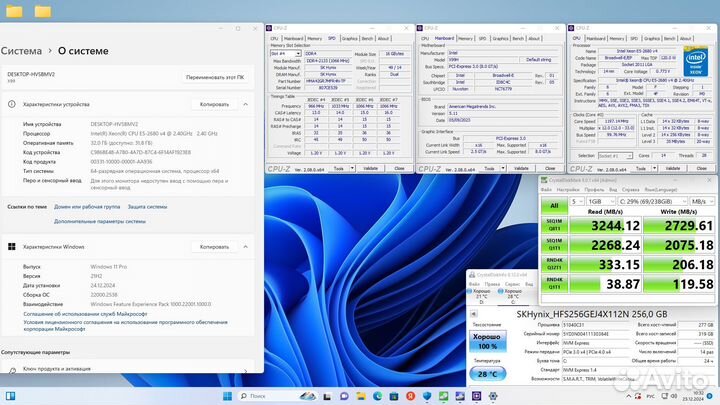720x405 pixels.
Task: Open Tools dropdown arrow in SPD window
Action: coord(352,169)
